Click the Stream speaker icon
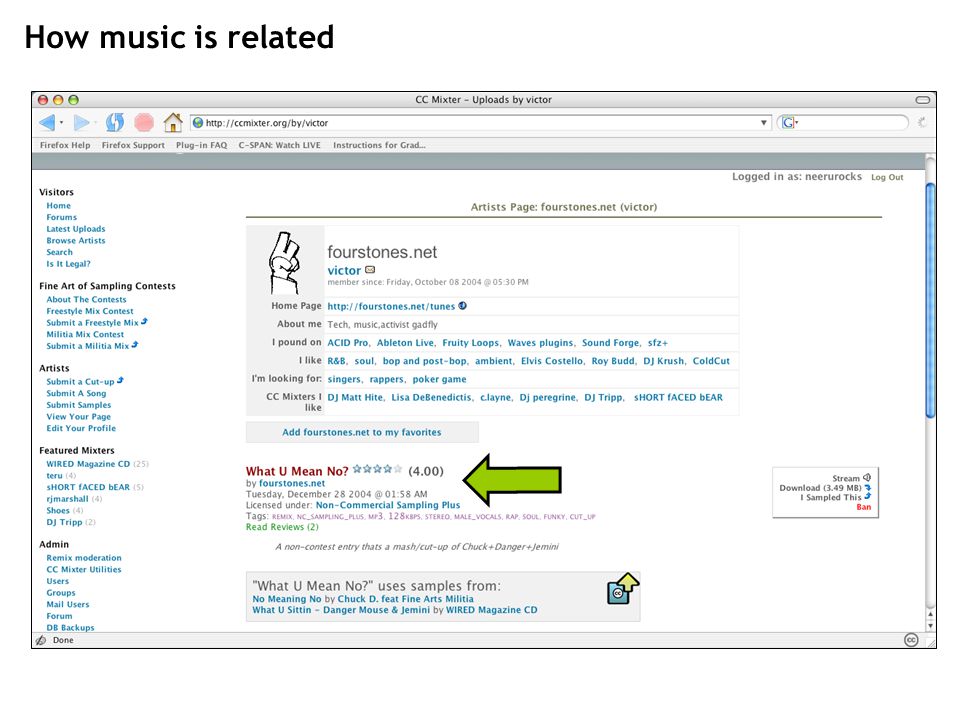This screenshot has height=720, width=960. (x=867, y=478)
